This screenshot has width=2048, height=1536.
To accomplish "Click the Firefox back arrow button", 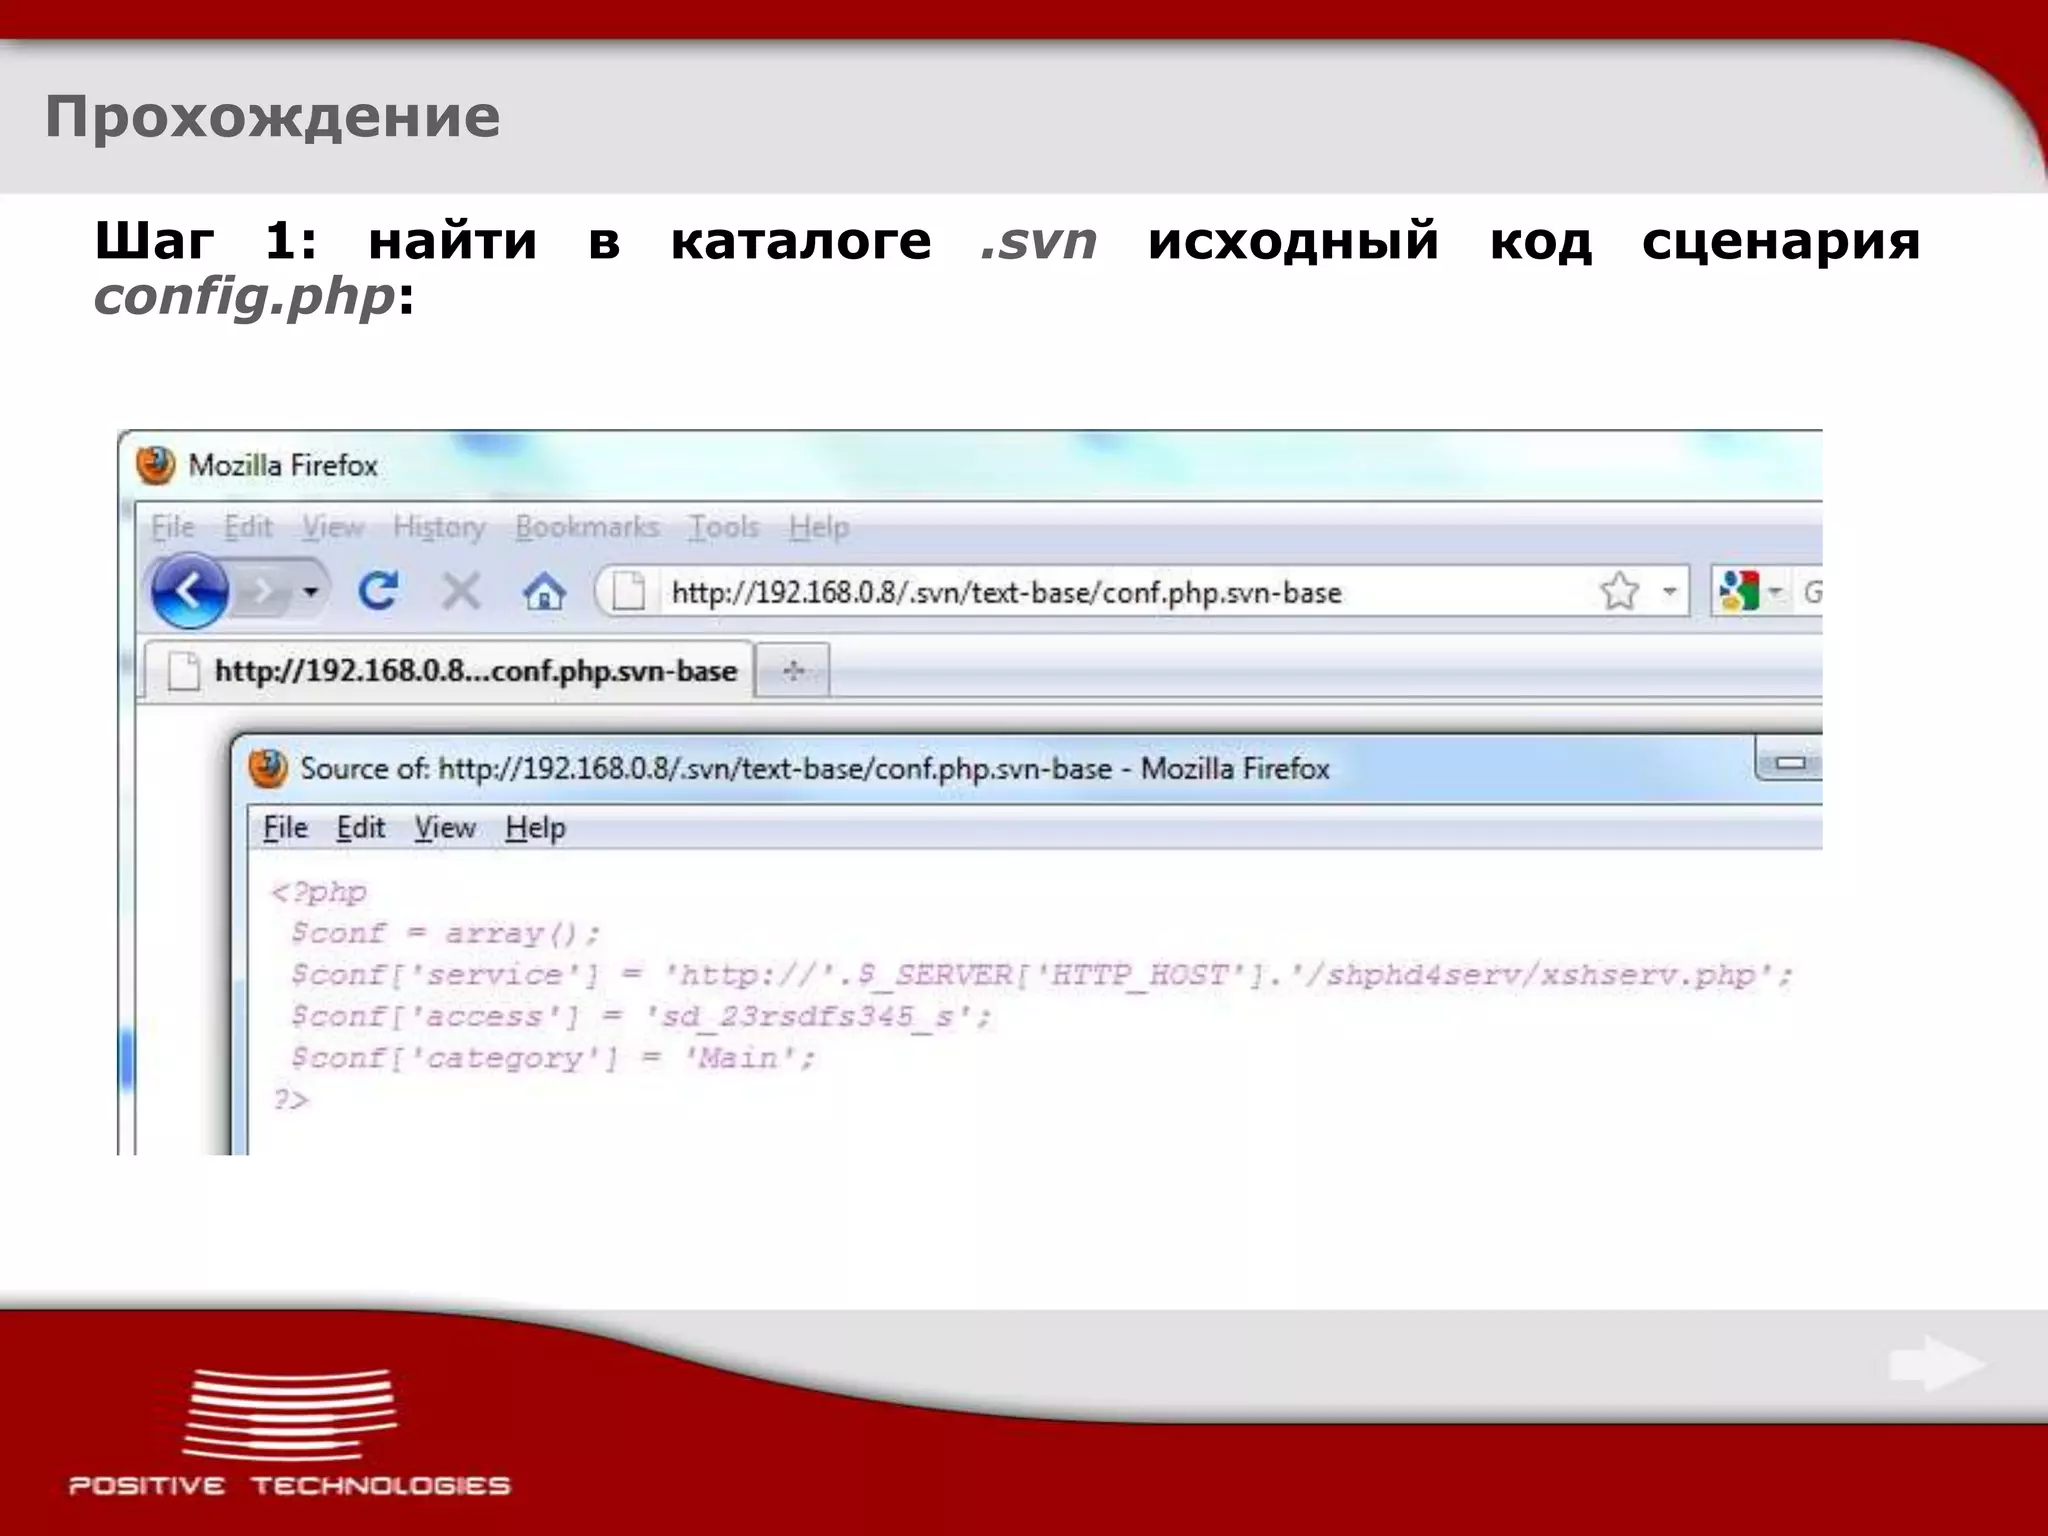I will click(189, 591).
